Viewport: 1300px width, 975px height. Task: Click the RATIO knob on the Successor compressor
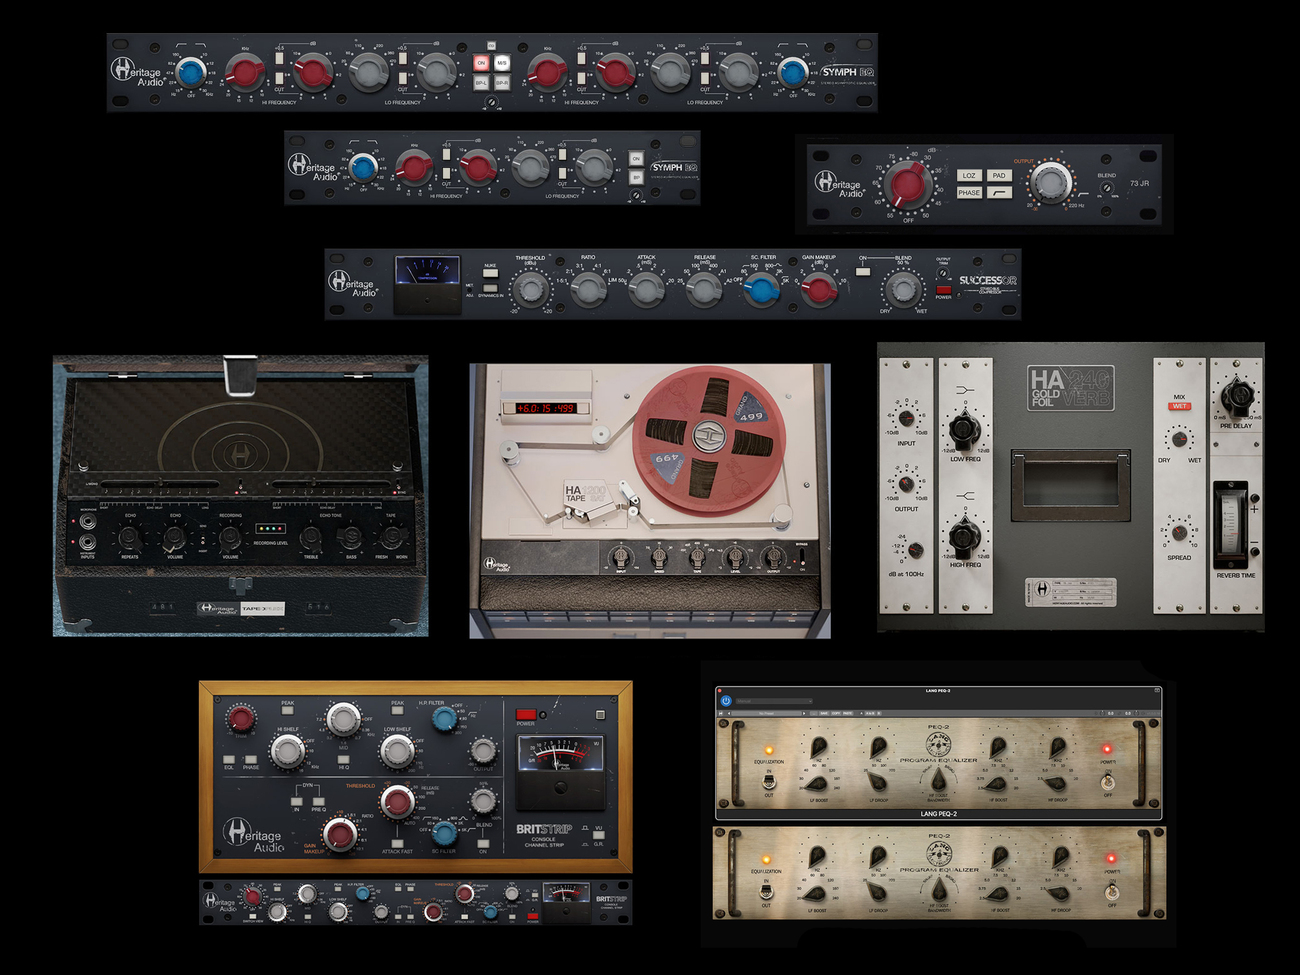point(588,289)
